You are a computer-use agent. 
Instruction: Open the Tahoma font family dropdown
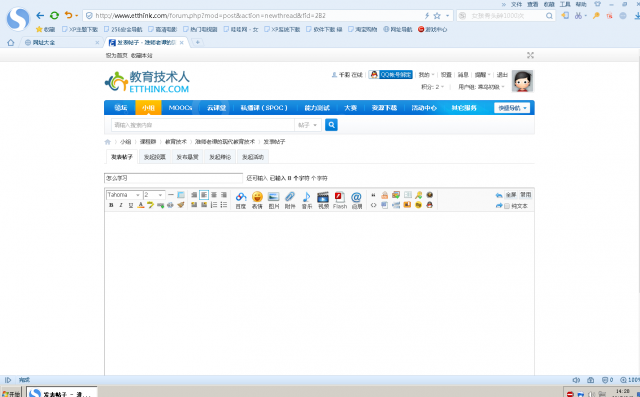[x=124, y=195]
